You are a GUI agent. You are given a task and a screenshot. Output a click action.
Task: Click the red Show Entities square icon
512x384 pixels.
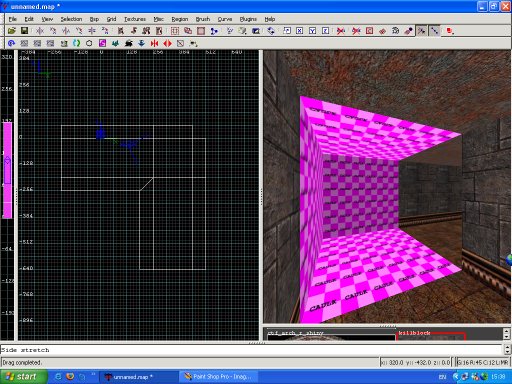[x=369, y=31]
